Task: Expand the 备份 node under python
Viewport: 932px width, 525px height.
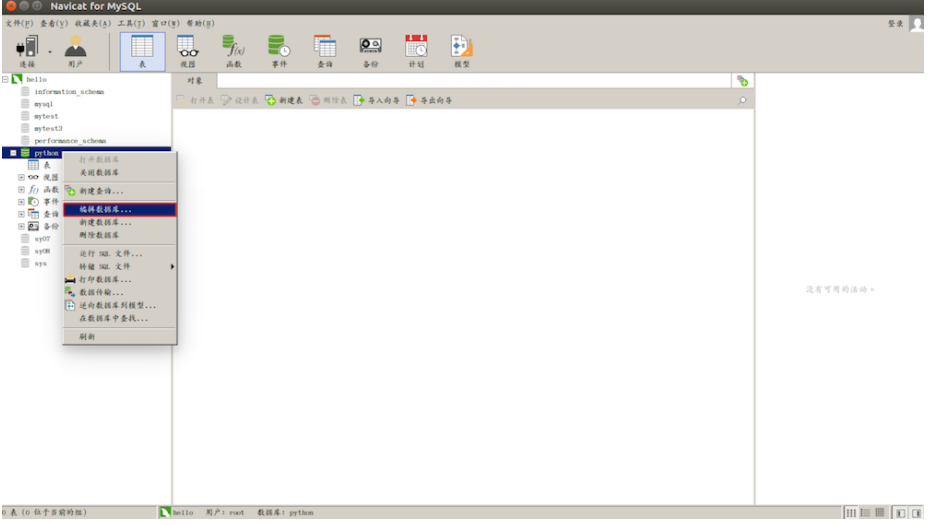Action: 21,227
